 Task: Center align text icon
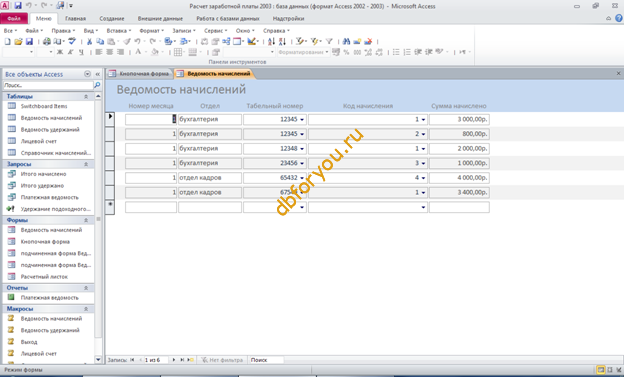click(x=109, y=52)
